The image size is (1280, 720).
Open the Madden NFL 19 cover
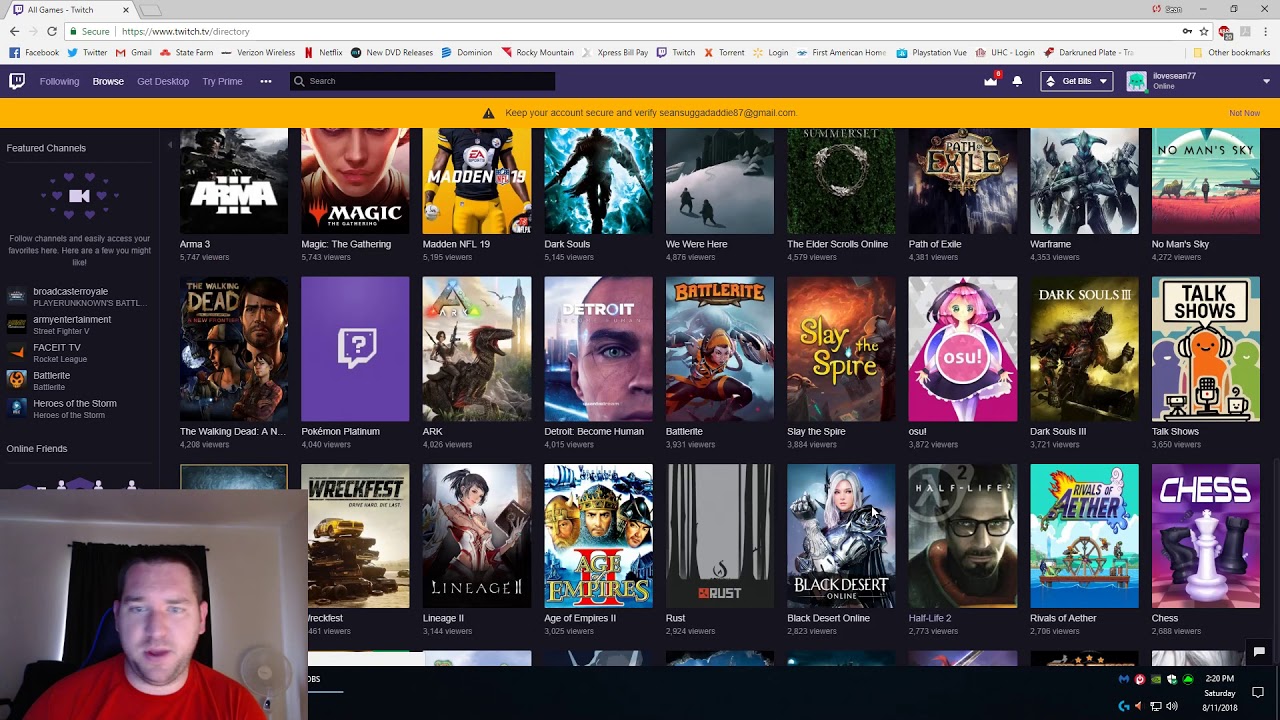(x=477, y=181)
